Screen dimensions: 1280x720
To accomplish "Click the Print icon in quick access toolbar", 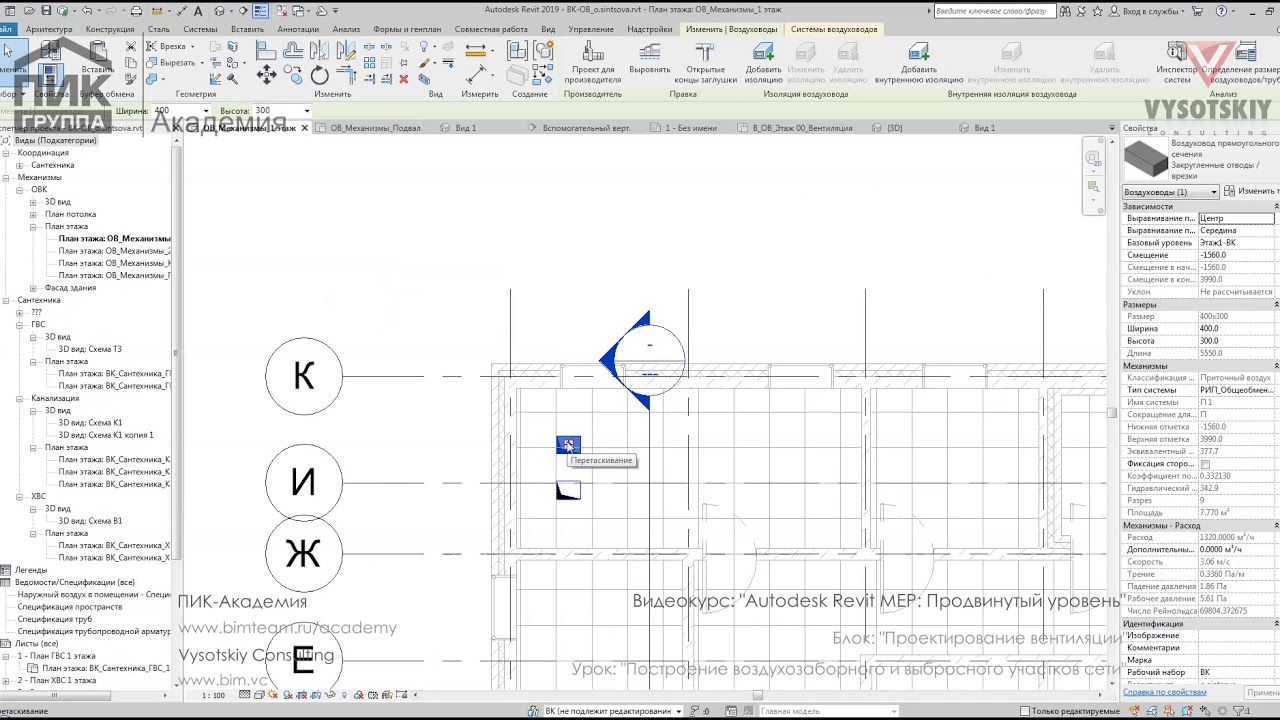I will (136, 11).
